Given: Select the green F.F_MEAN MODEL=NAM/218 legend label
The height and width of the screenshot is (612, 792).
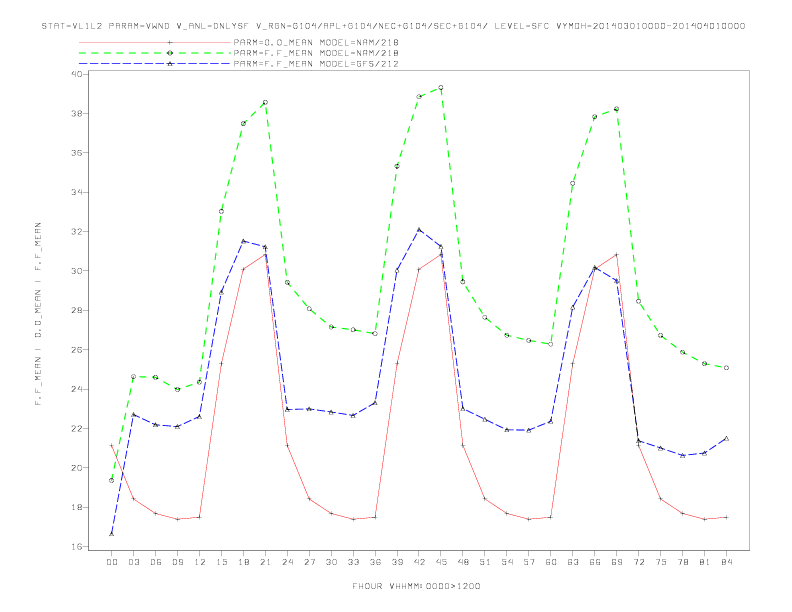Looking at the screenshot, I should (316, 53).
